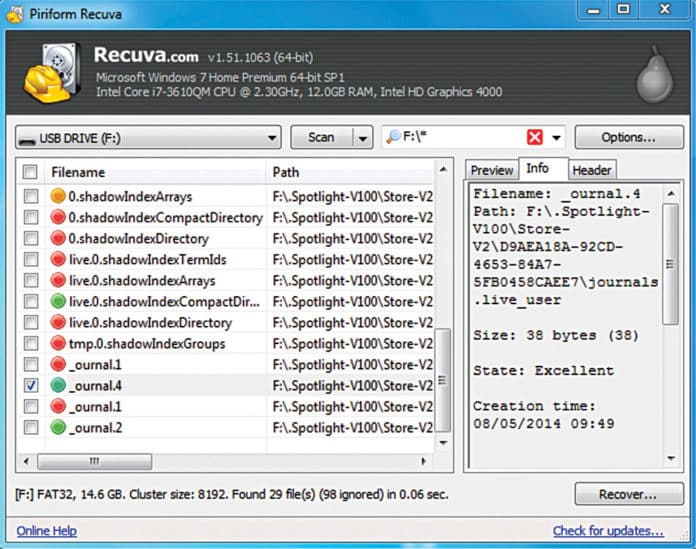
Task: Click red status dot of tmp.0.shadowIndexGroups
Action: [x=57, y=344]
